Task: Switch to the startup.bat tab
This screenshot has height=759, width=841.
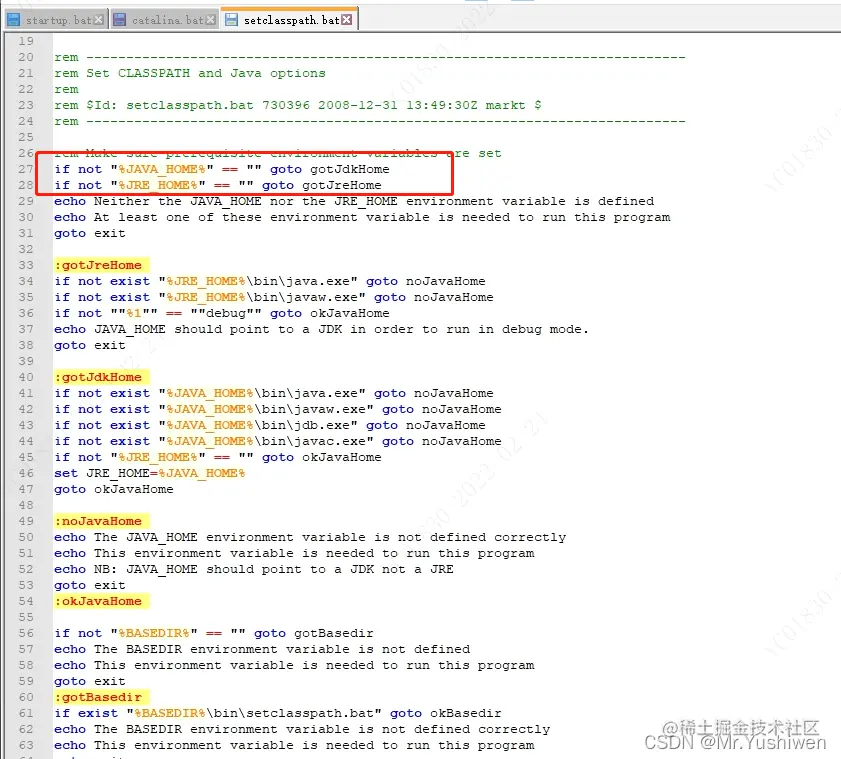Action: (x=56, y=20)
